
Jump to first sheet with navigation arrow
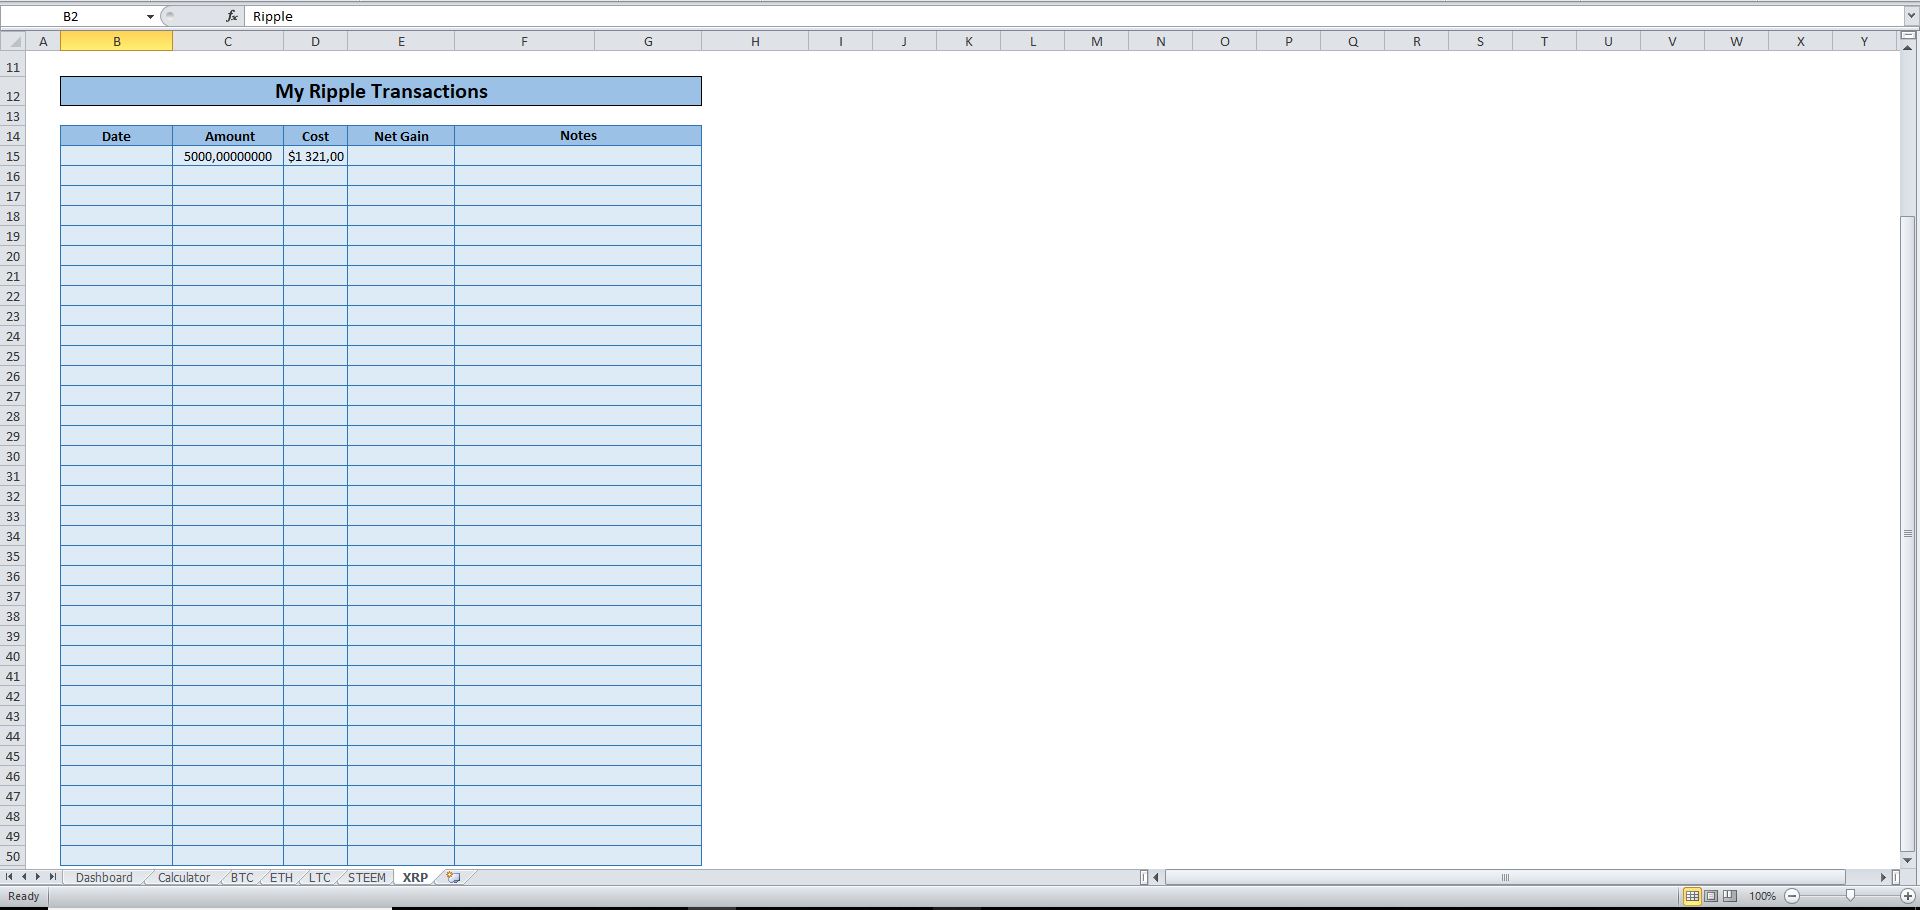[11, 877]
